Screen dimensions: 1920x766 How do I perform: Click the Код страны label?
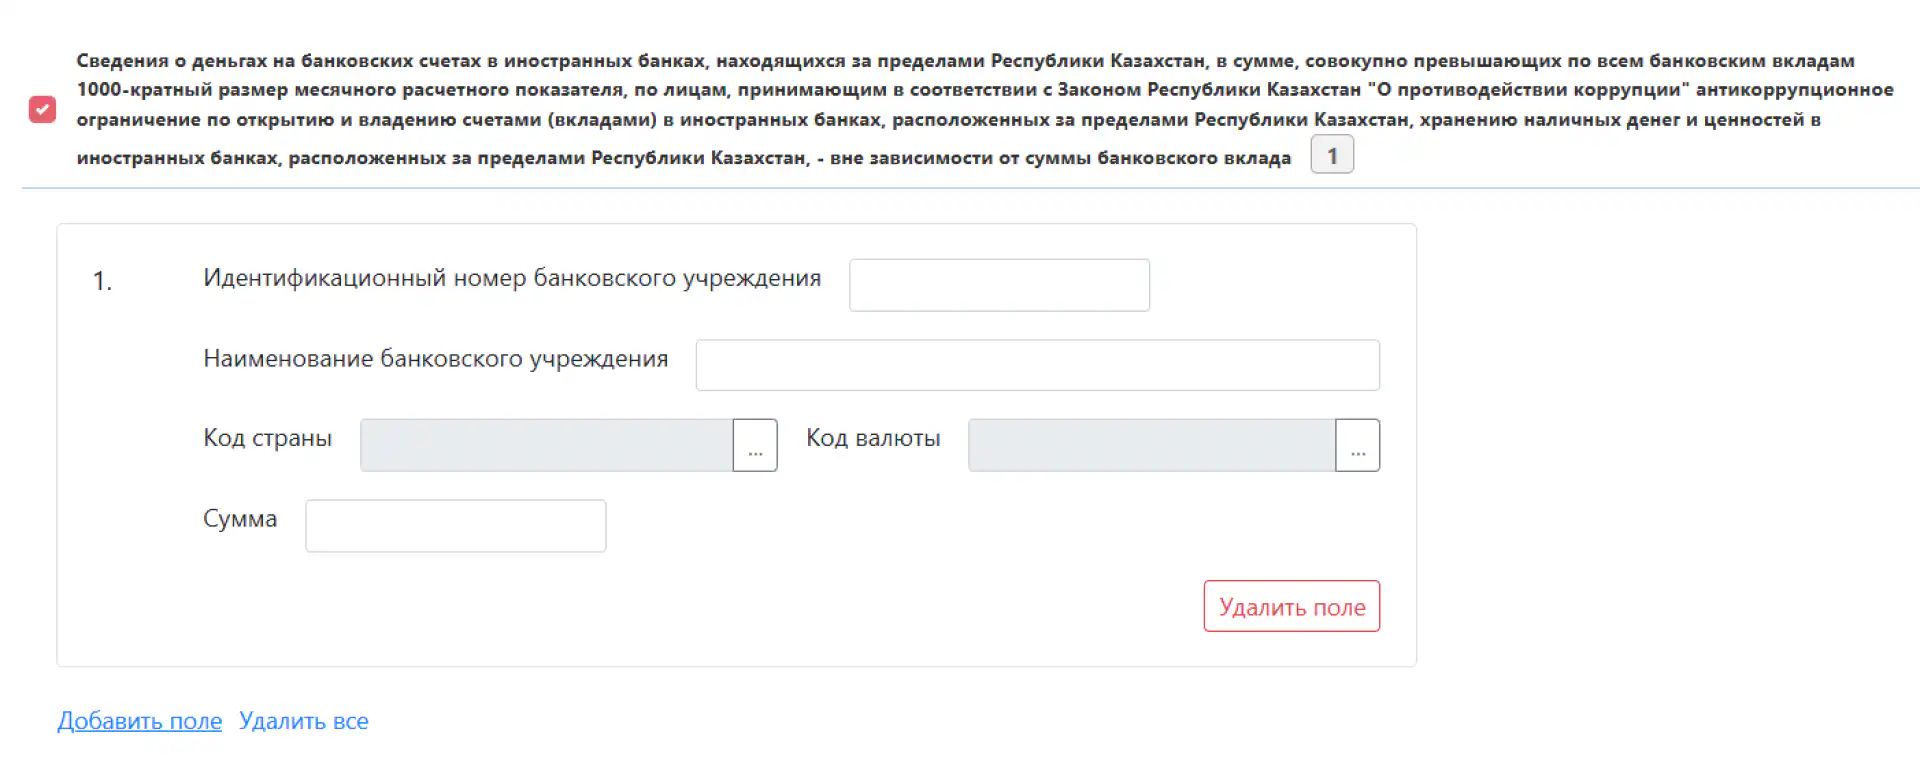268,438
